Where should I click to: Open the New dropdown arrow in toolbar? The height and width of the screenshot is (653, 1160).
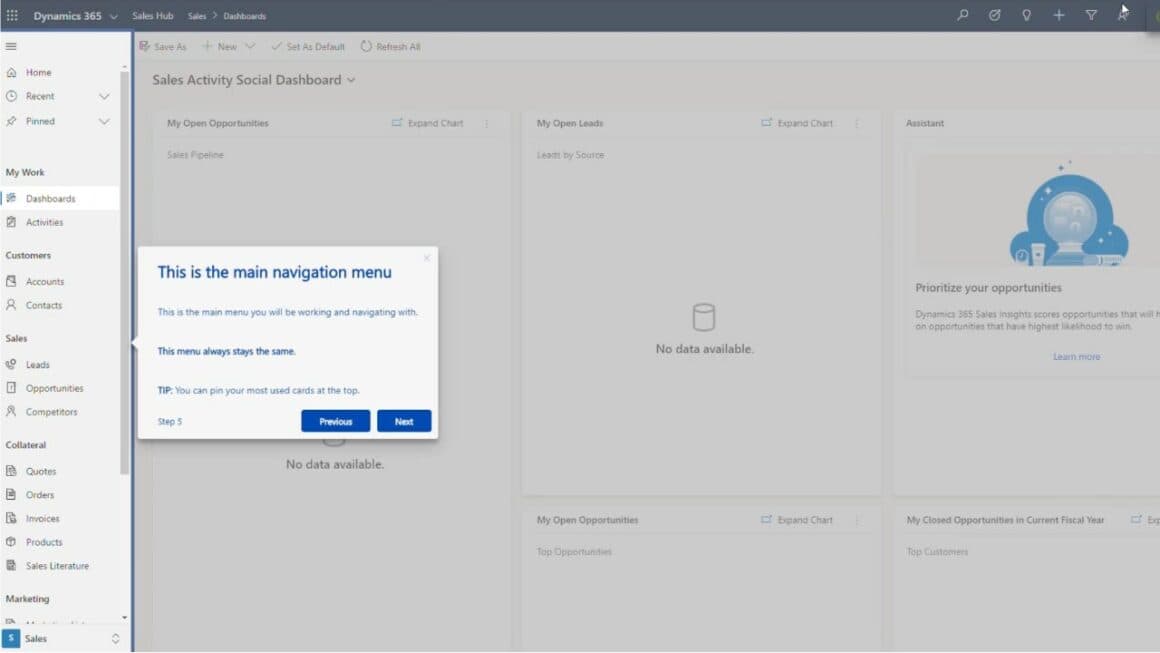(x=250, y=47)
